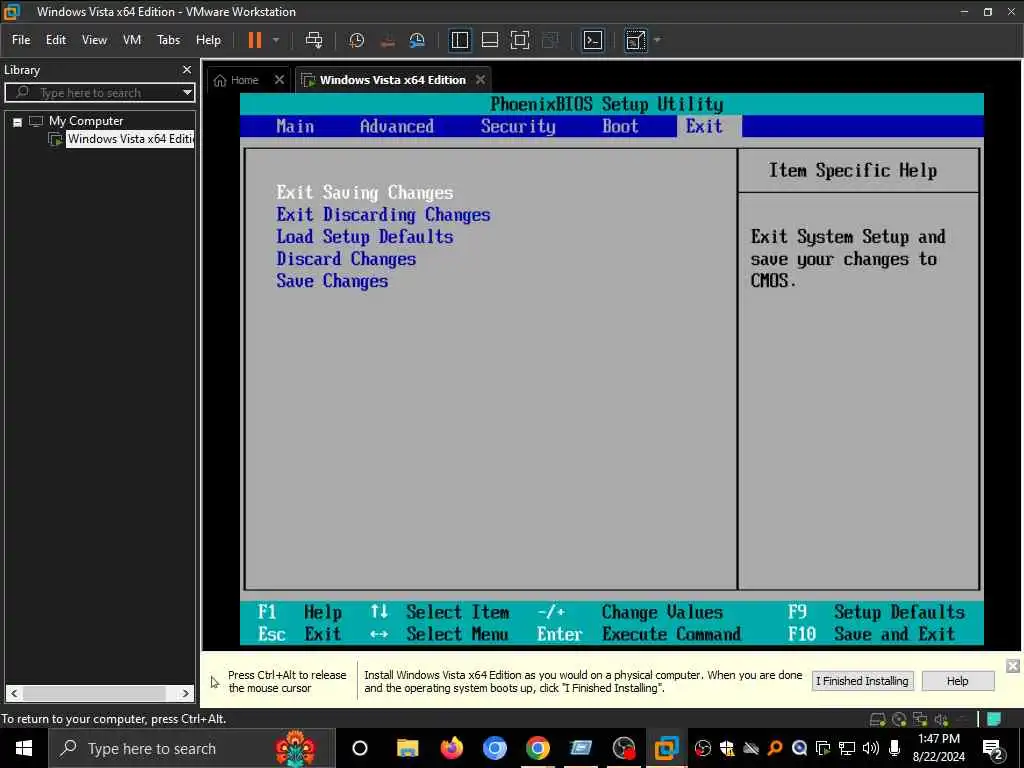Open the Help menu
Viewport: 1024px width, 768px height.
click(x=208, y=40)
